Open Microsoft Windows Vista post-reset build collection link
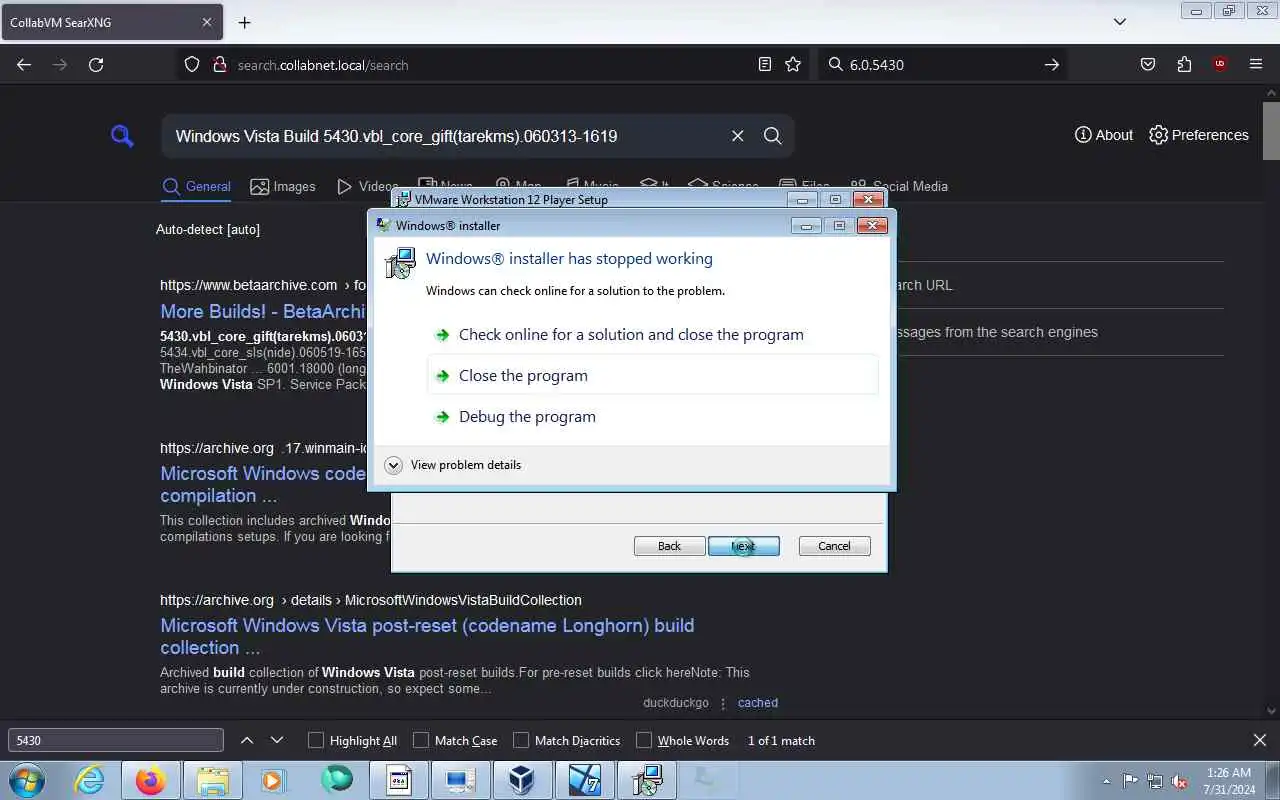 pyautogui.click(x=427, y=636)
